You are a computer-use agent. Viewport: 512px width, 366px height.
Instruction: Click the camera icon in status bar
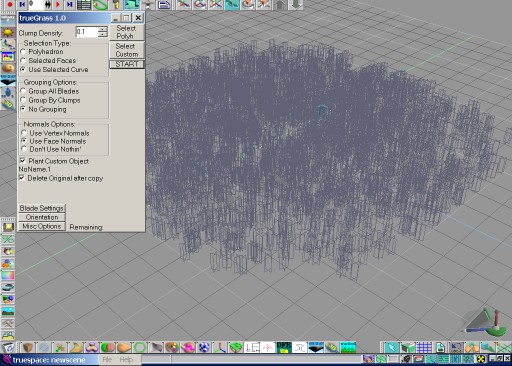click(x=406, y=359)
